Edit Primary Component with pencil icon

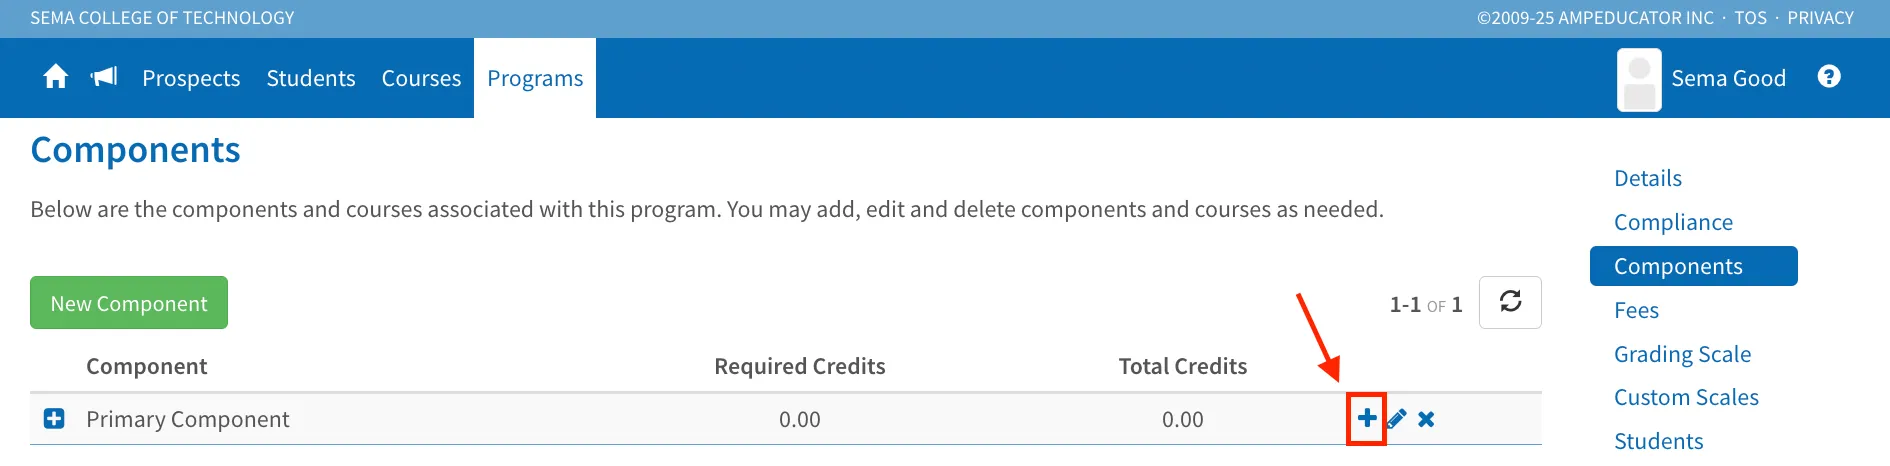1397,419
